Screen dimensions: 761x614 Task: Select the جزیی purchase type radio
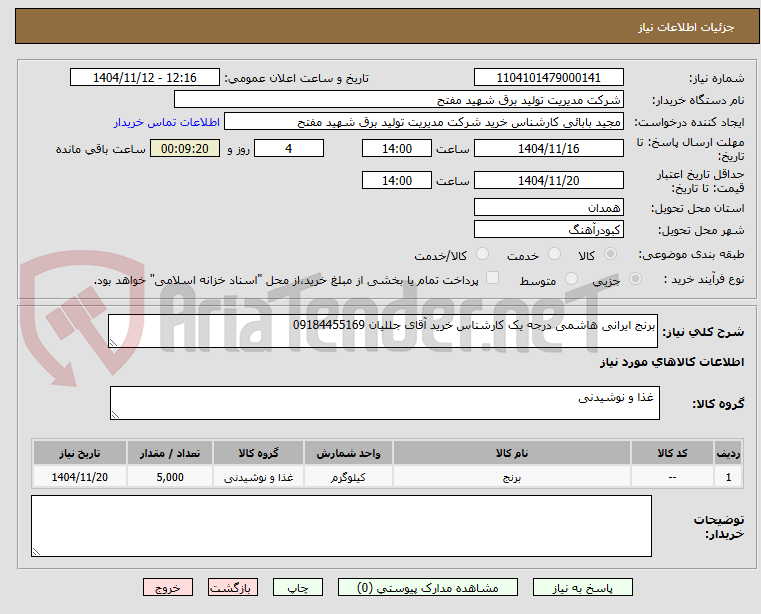[x=635, y=279]
